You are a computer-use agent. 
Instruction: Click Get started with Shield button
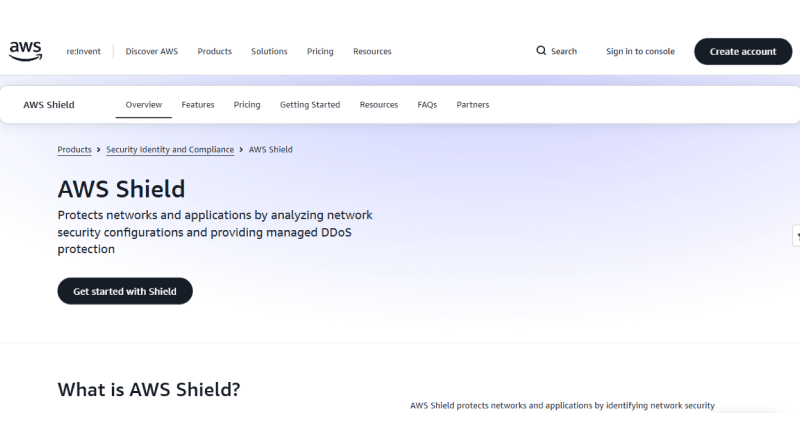(x=125, y=291)
